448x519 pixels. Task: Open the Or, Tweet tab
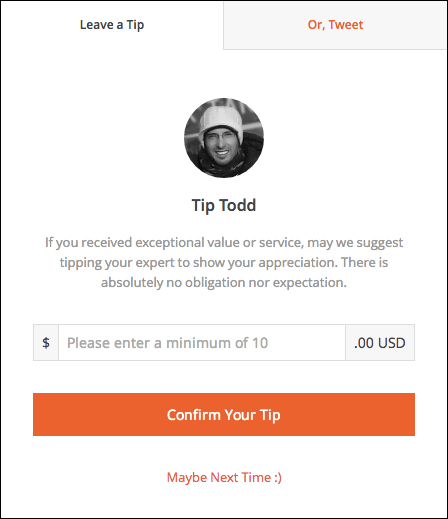[x=335, y=25]
